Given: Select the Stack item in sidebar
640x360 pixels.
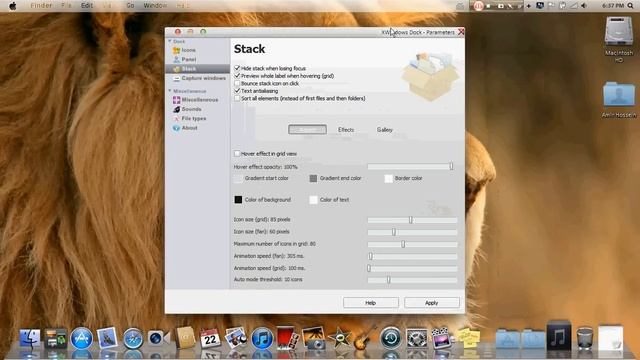Looking at the screenshot, I should coord(198,69).
